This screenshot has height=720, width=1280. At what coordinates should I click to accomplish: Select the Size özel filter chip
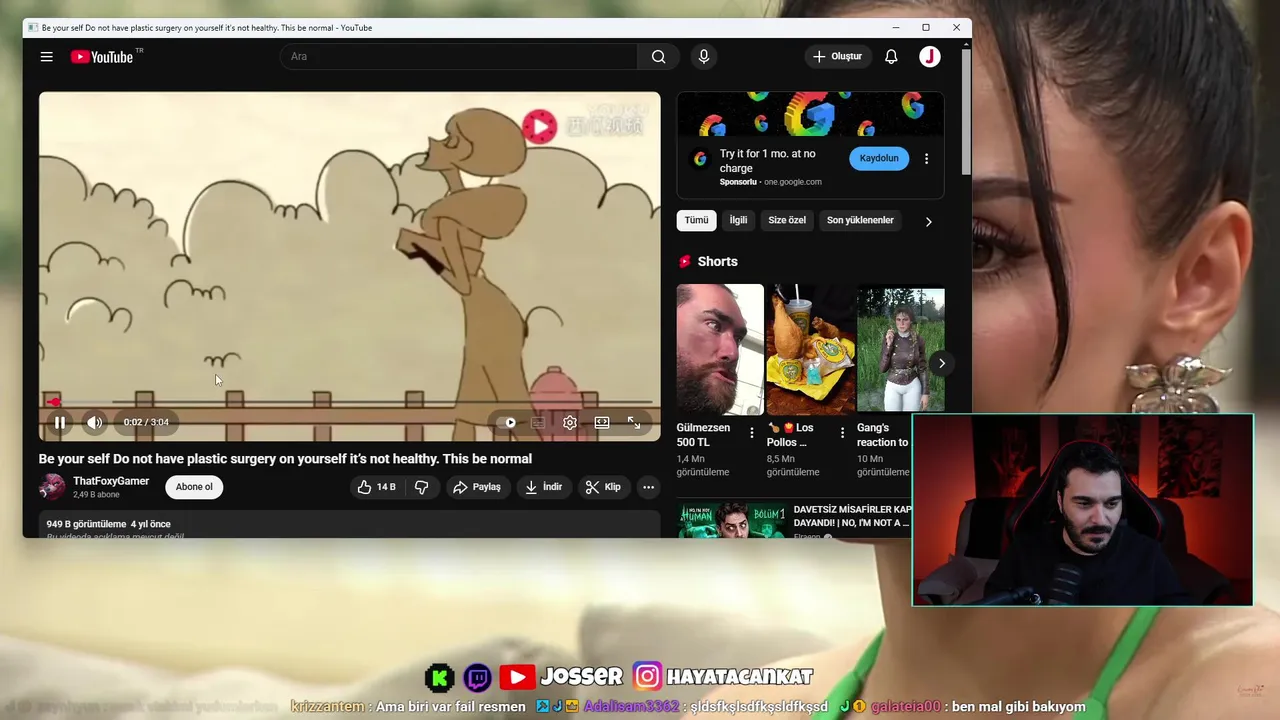787,220
